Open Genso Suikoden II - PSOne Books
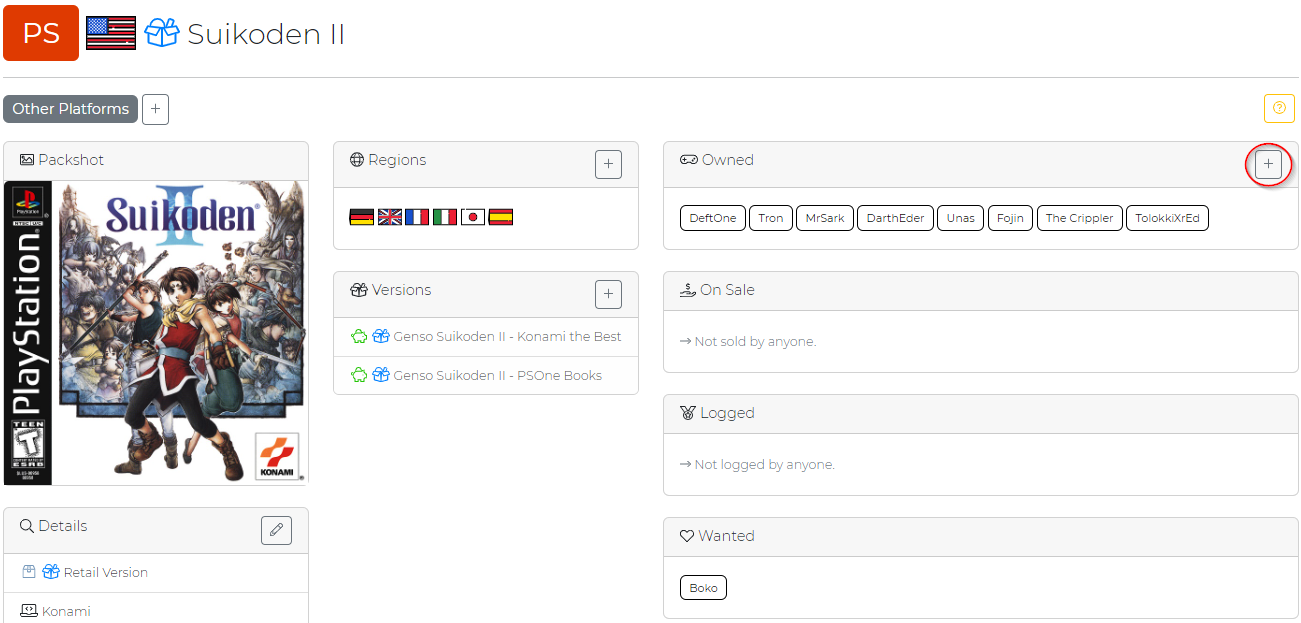Screen dimensions: 1301x623 point(498,375)
